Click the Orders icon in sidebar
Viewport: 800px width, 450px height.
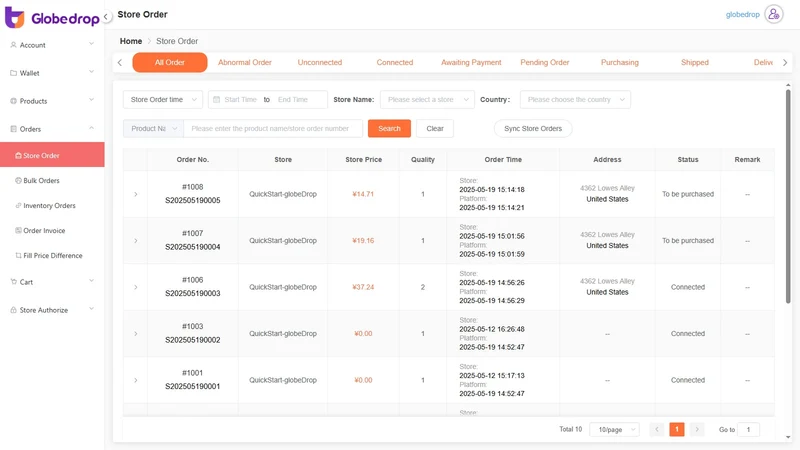tap(13, 129)
